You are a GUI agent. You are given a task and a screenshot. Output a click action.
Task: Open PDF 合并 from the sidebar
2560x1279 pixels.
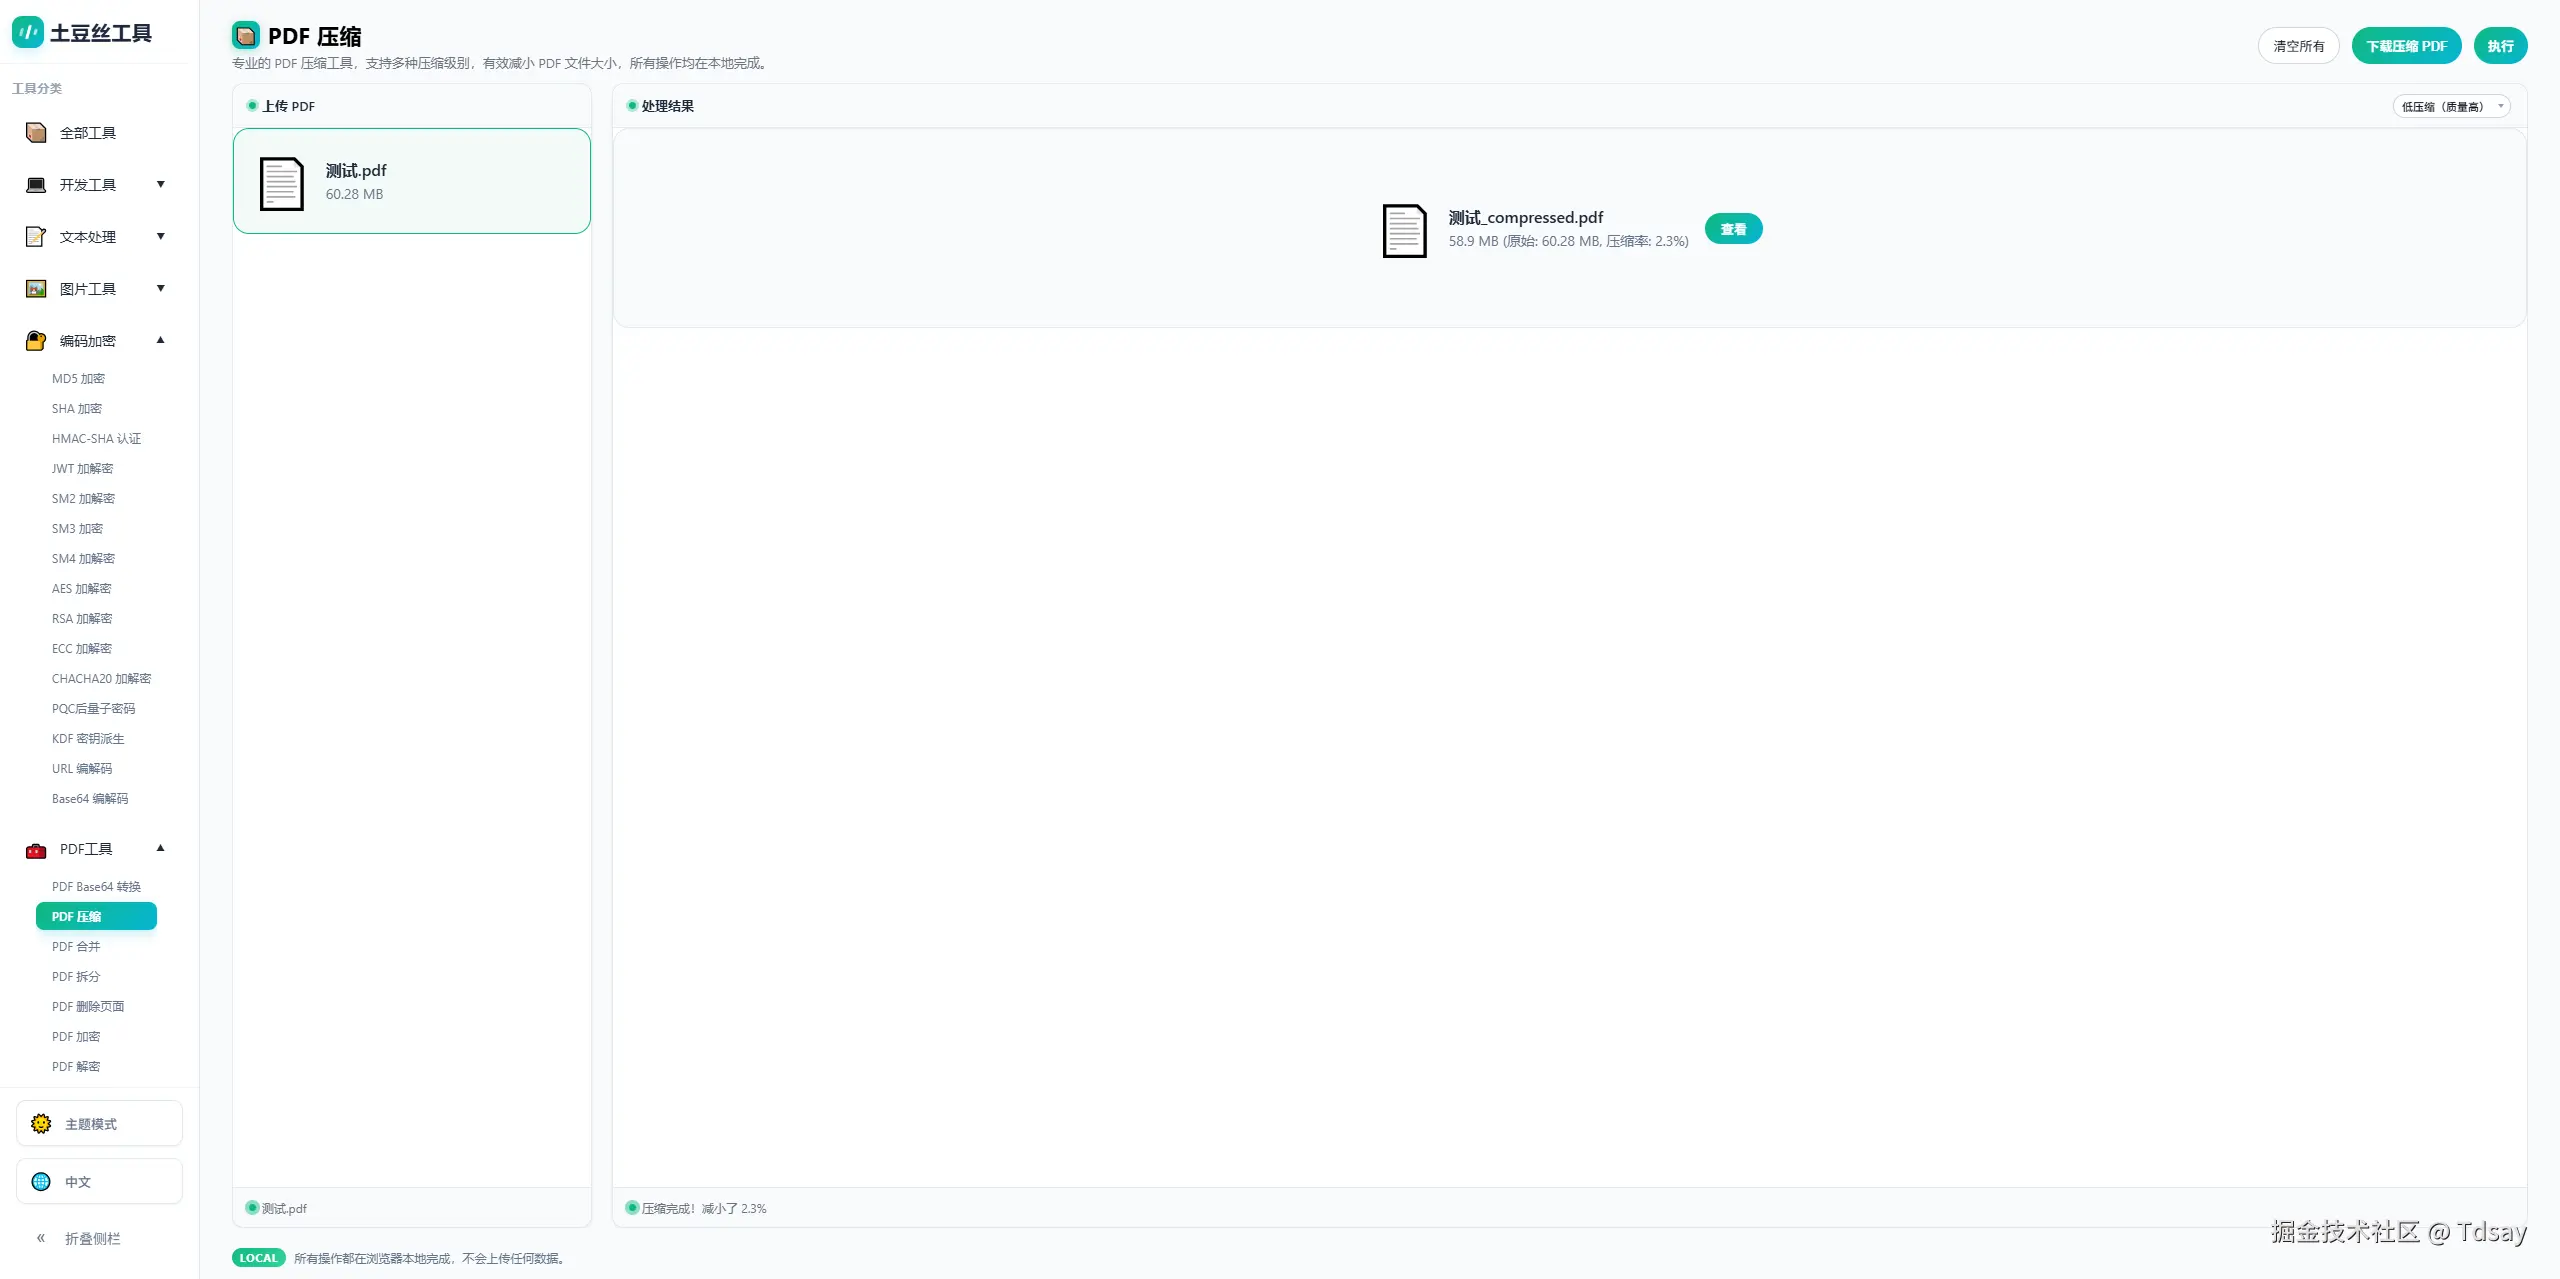point(76,946)
